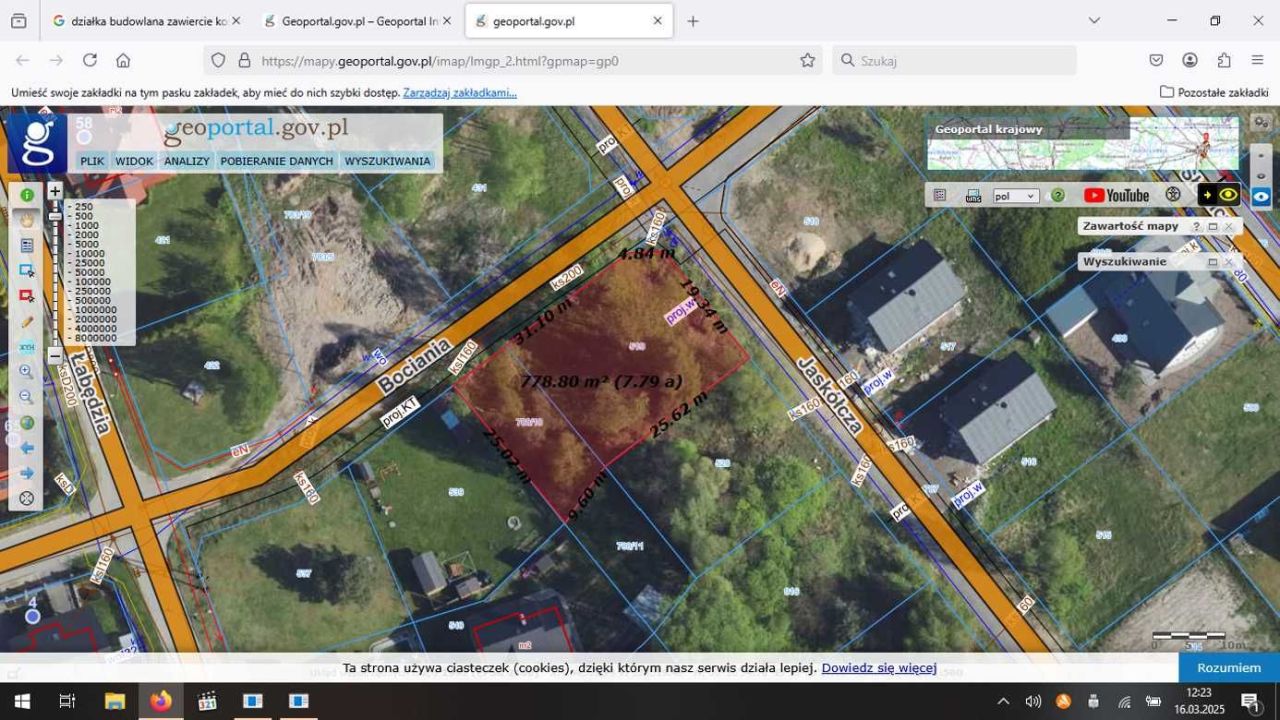Go to previous map view arrow
This screenshot has width=1280, height=720.
pos(27,448)
